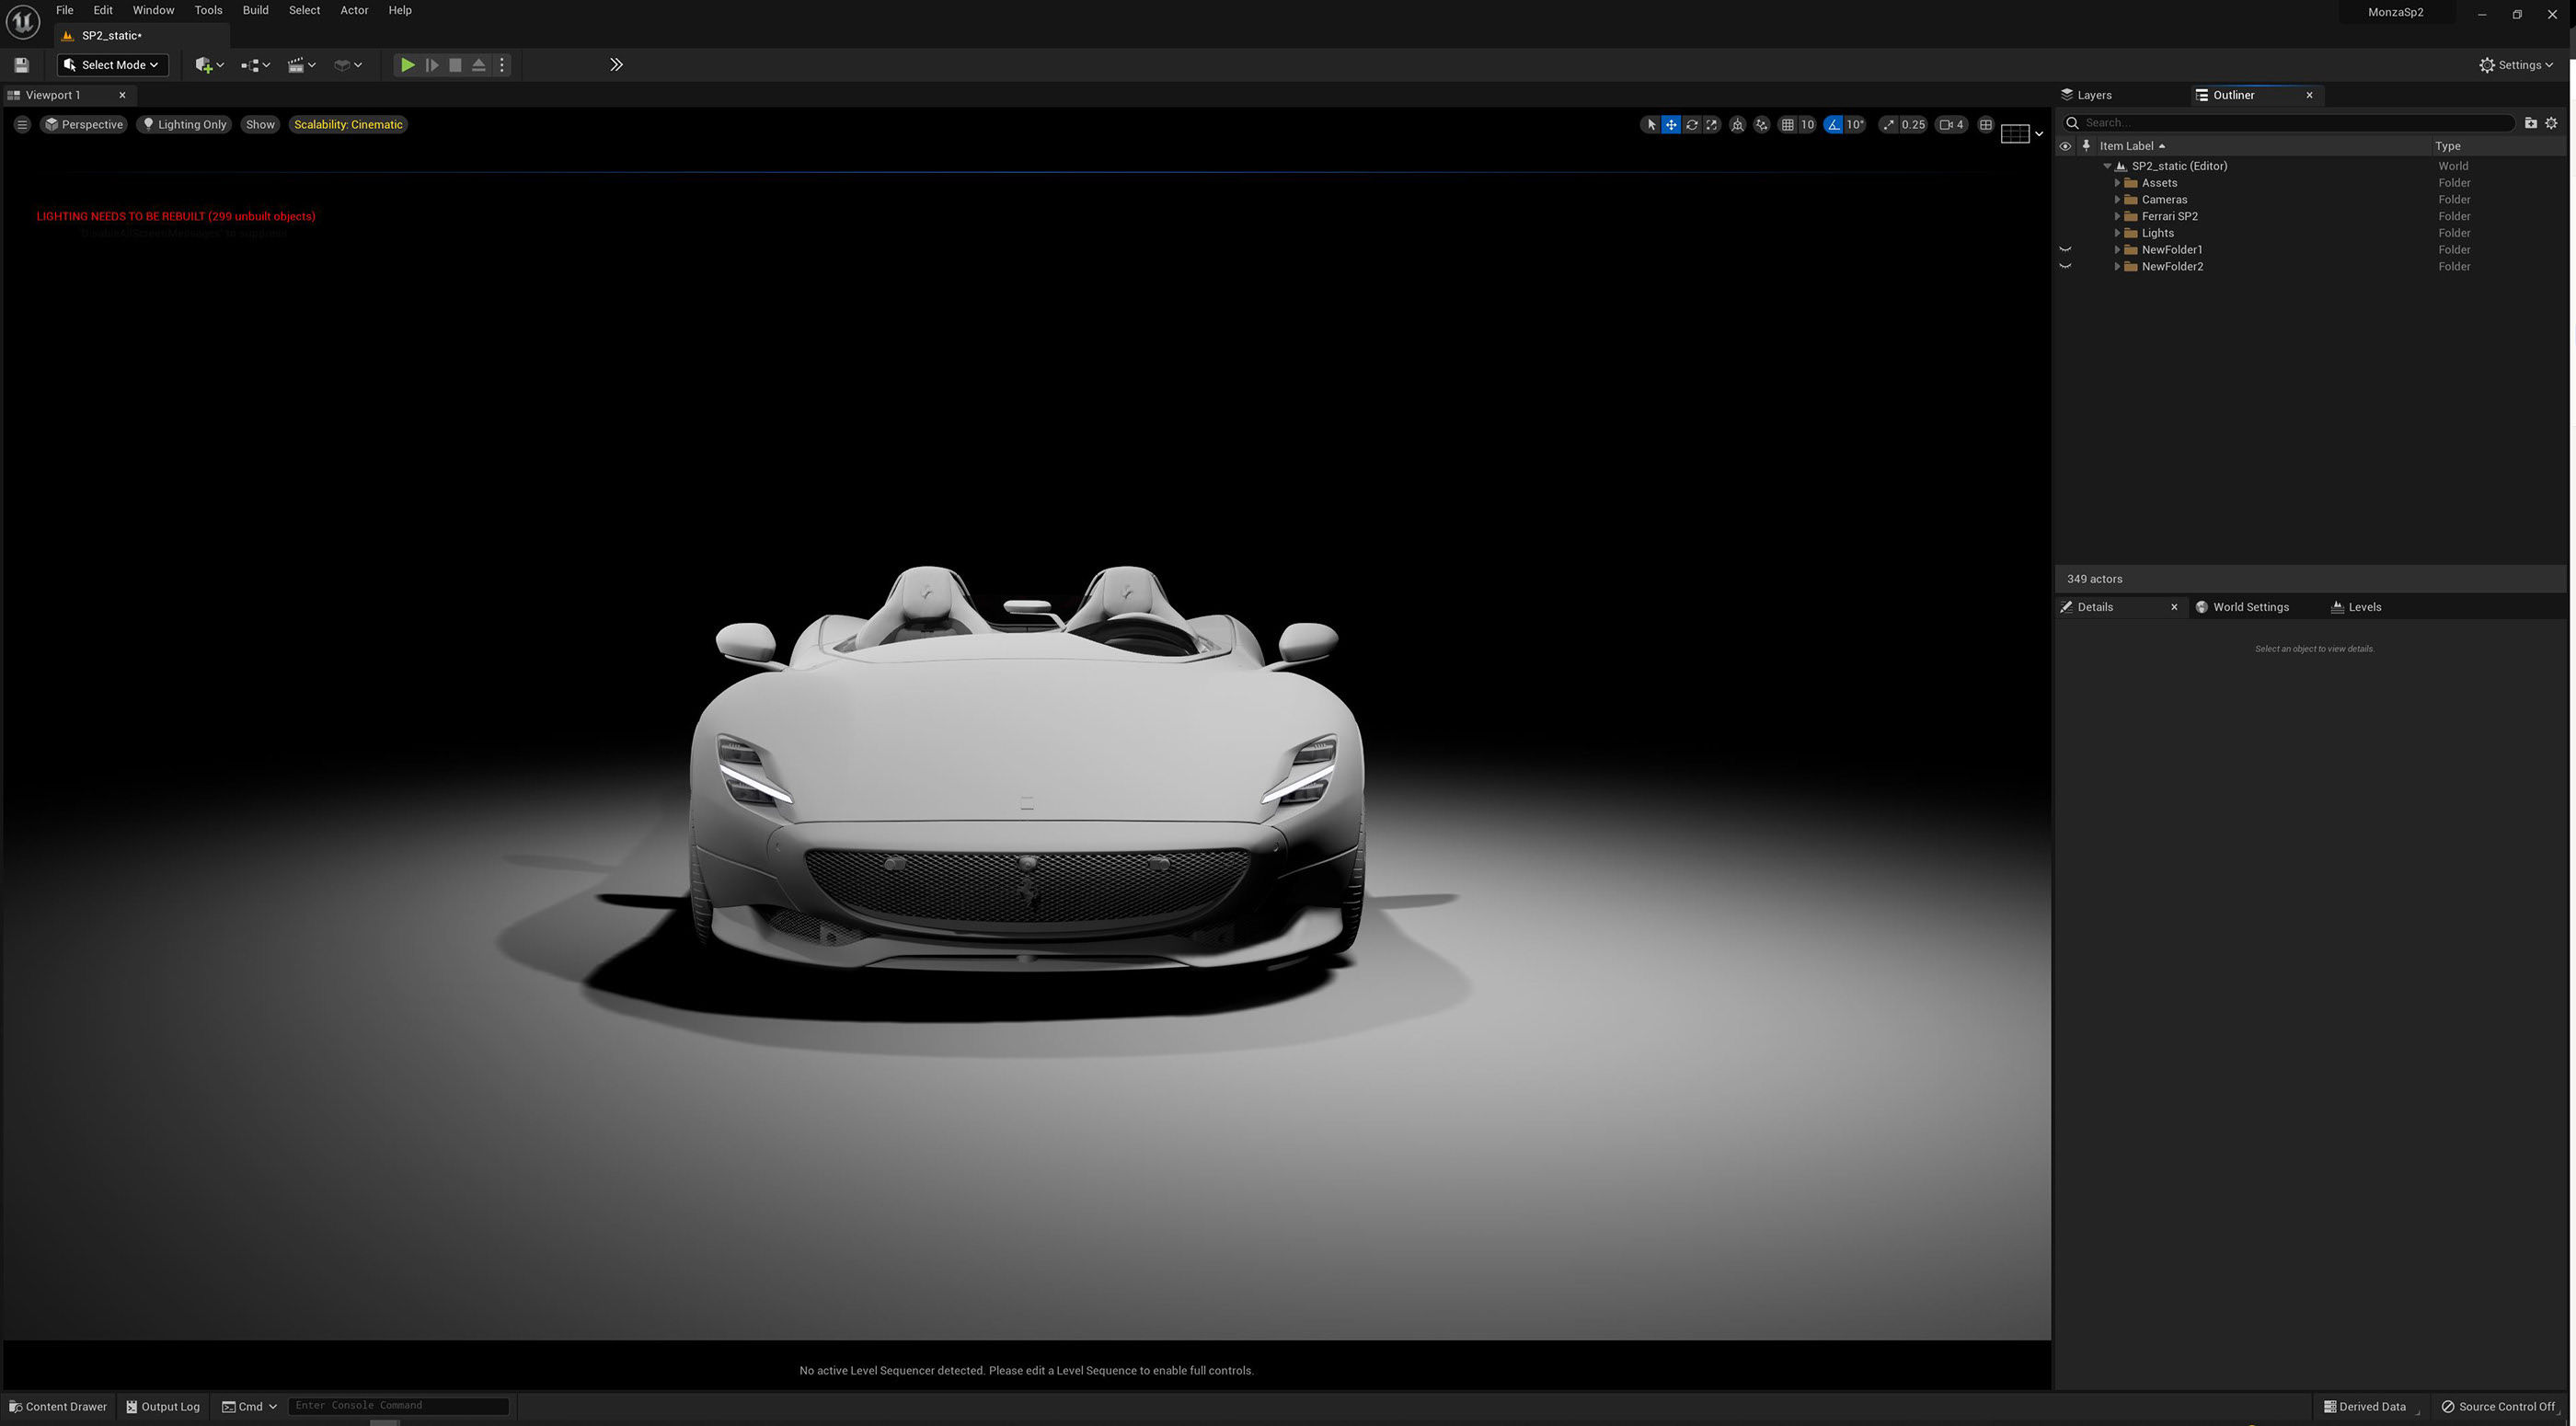Click Scalability: Cinematic button
The height and width of the screenshot is (1426, 2576).
coord(348,125)
